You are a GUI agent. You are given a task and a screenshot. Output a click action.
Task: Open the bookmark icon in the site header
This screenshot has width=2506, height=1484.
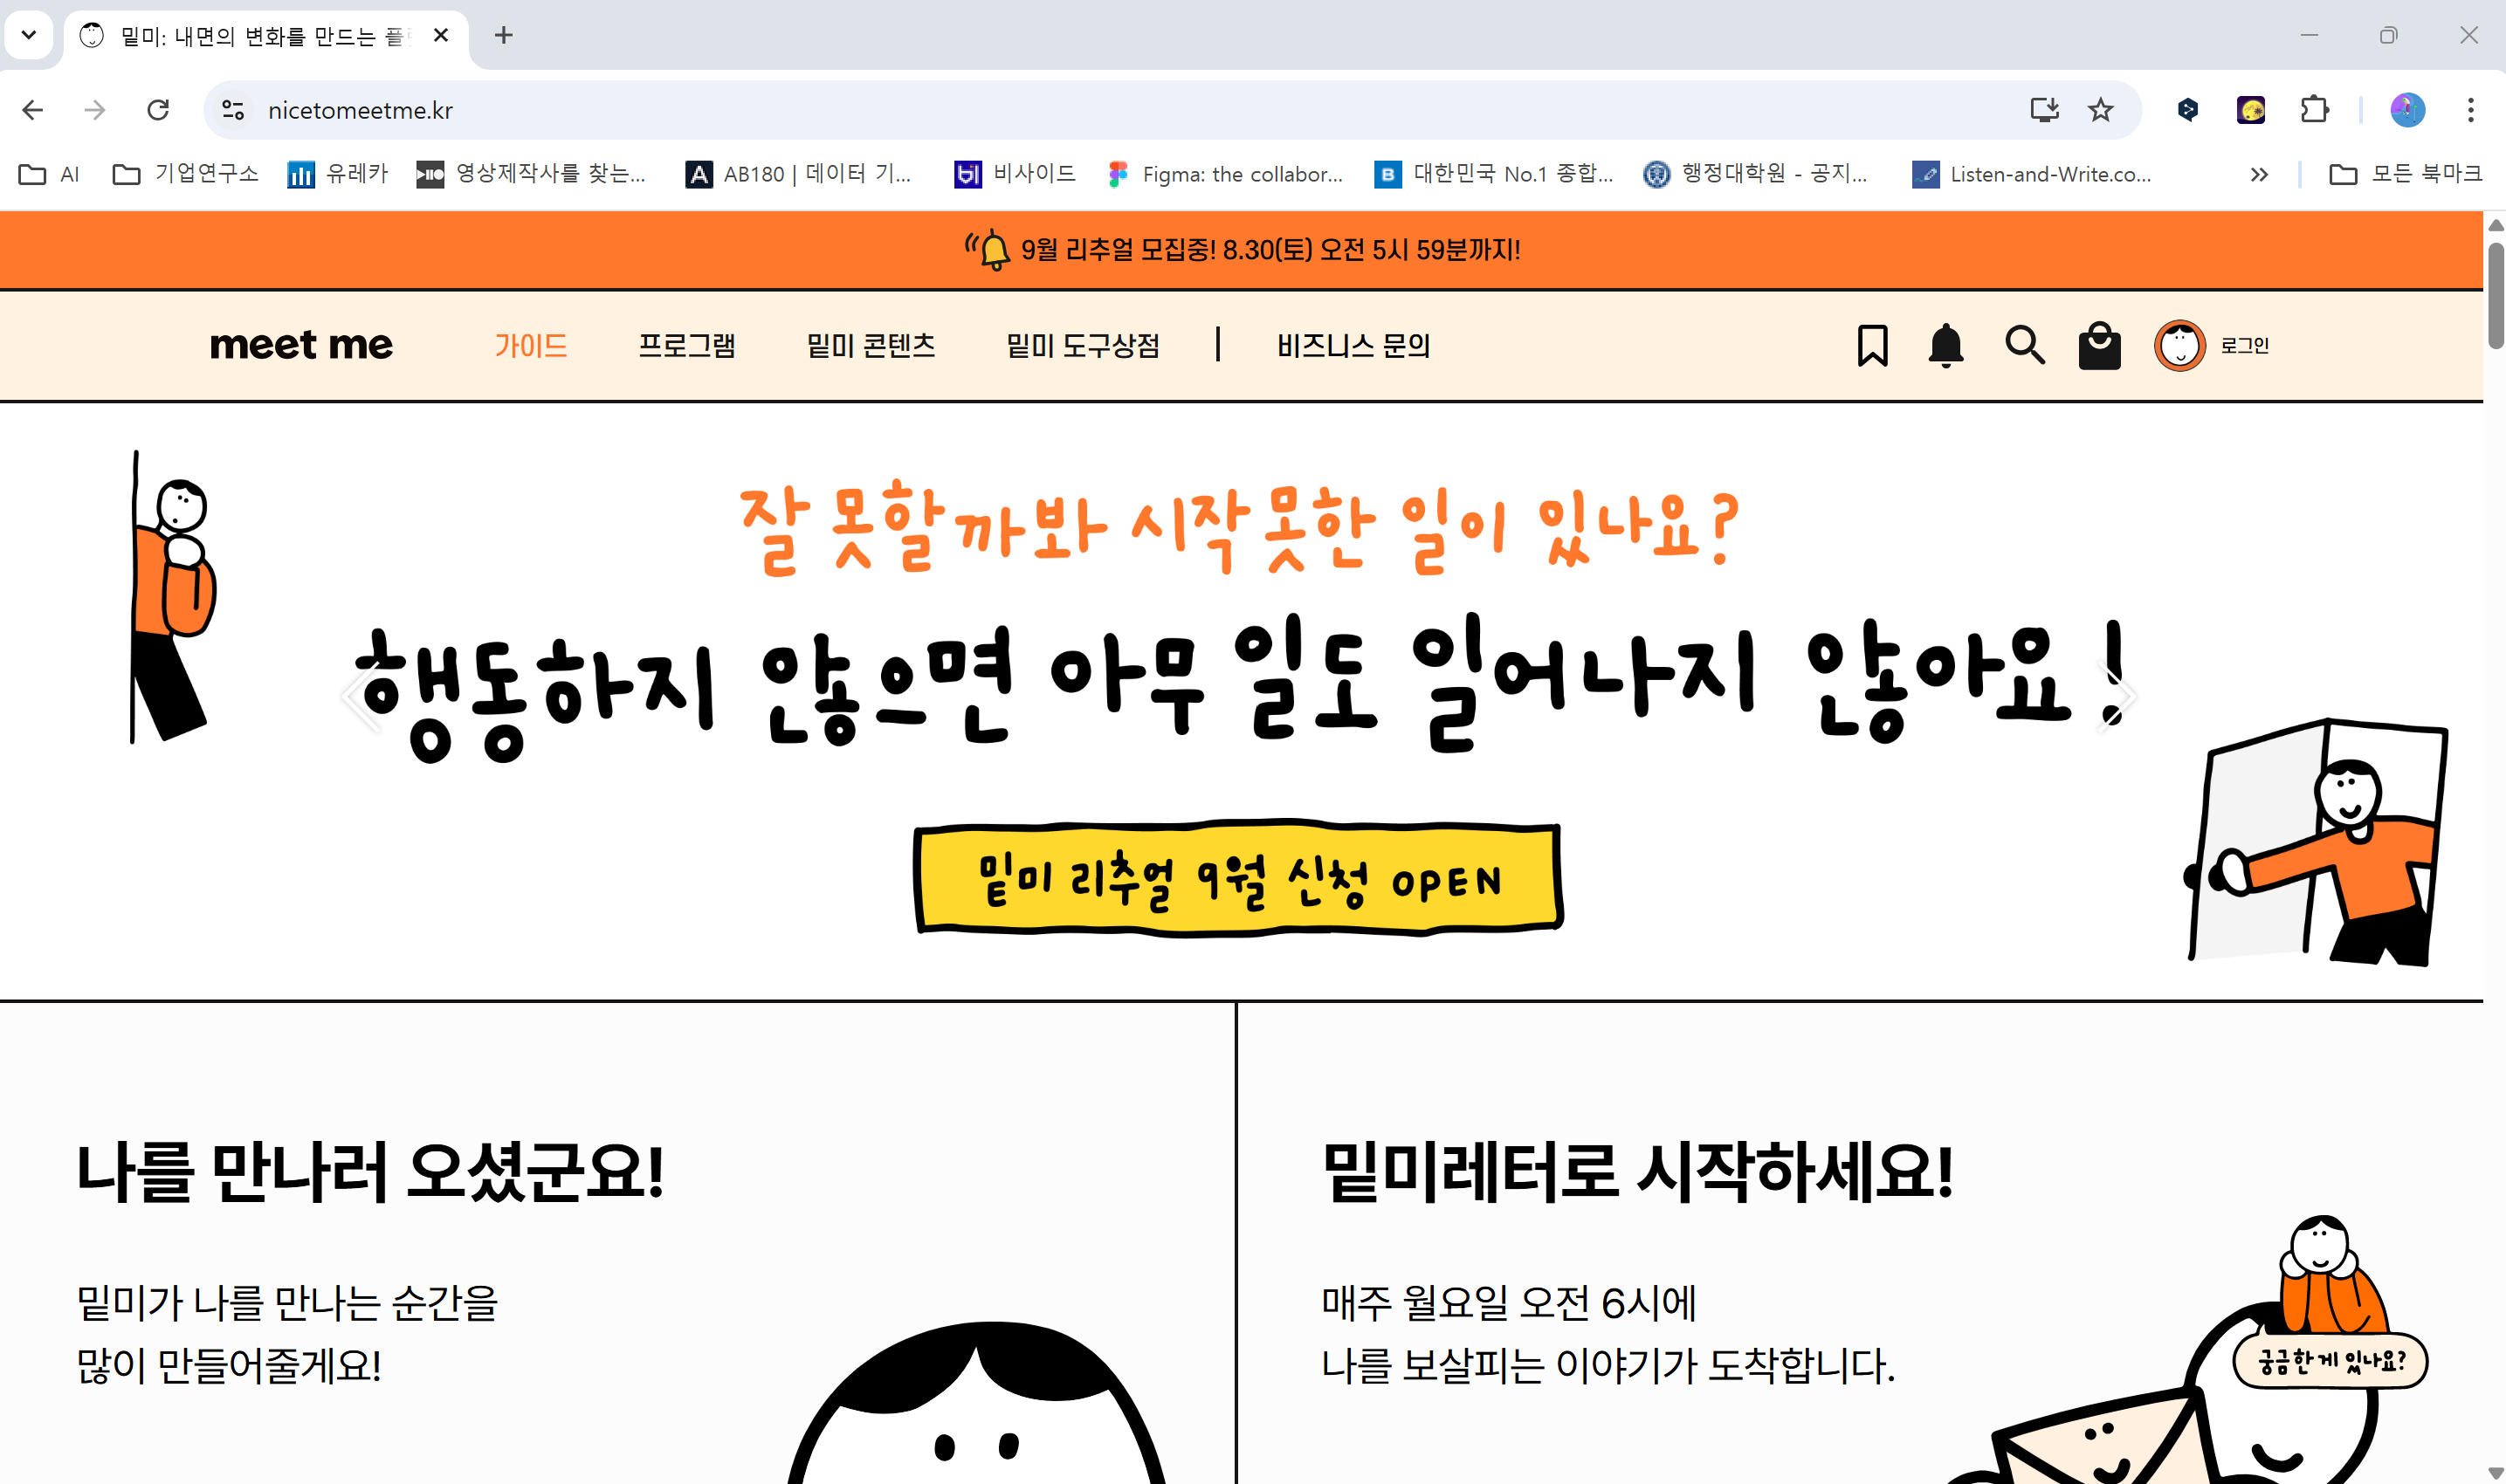click(1872, 345)
